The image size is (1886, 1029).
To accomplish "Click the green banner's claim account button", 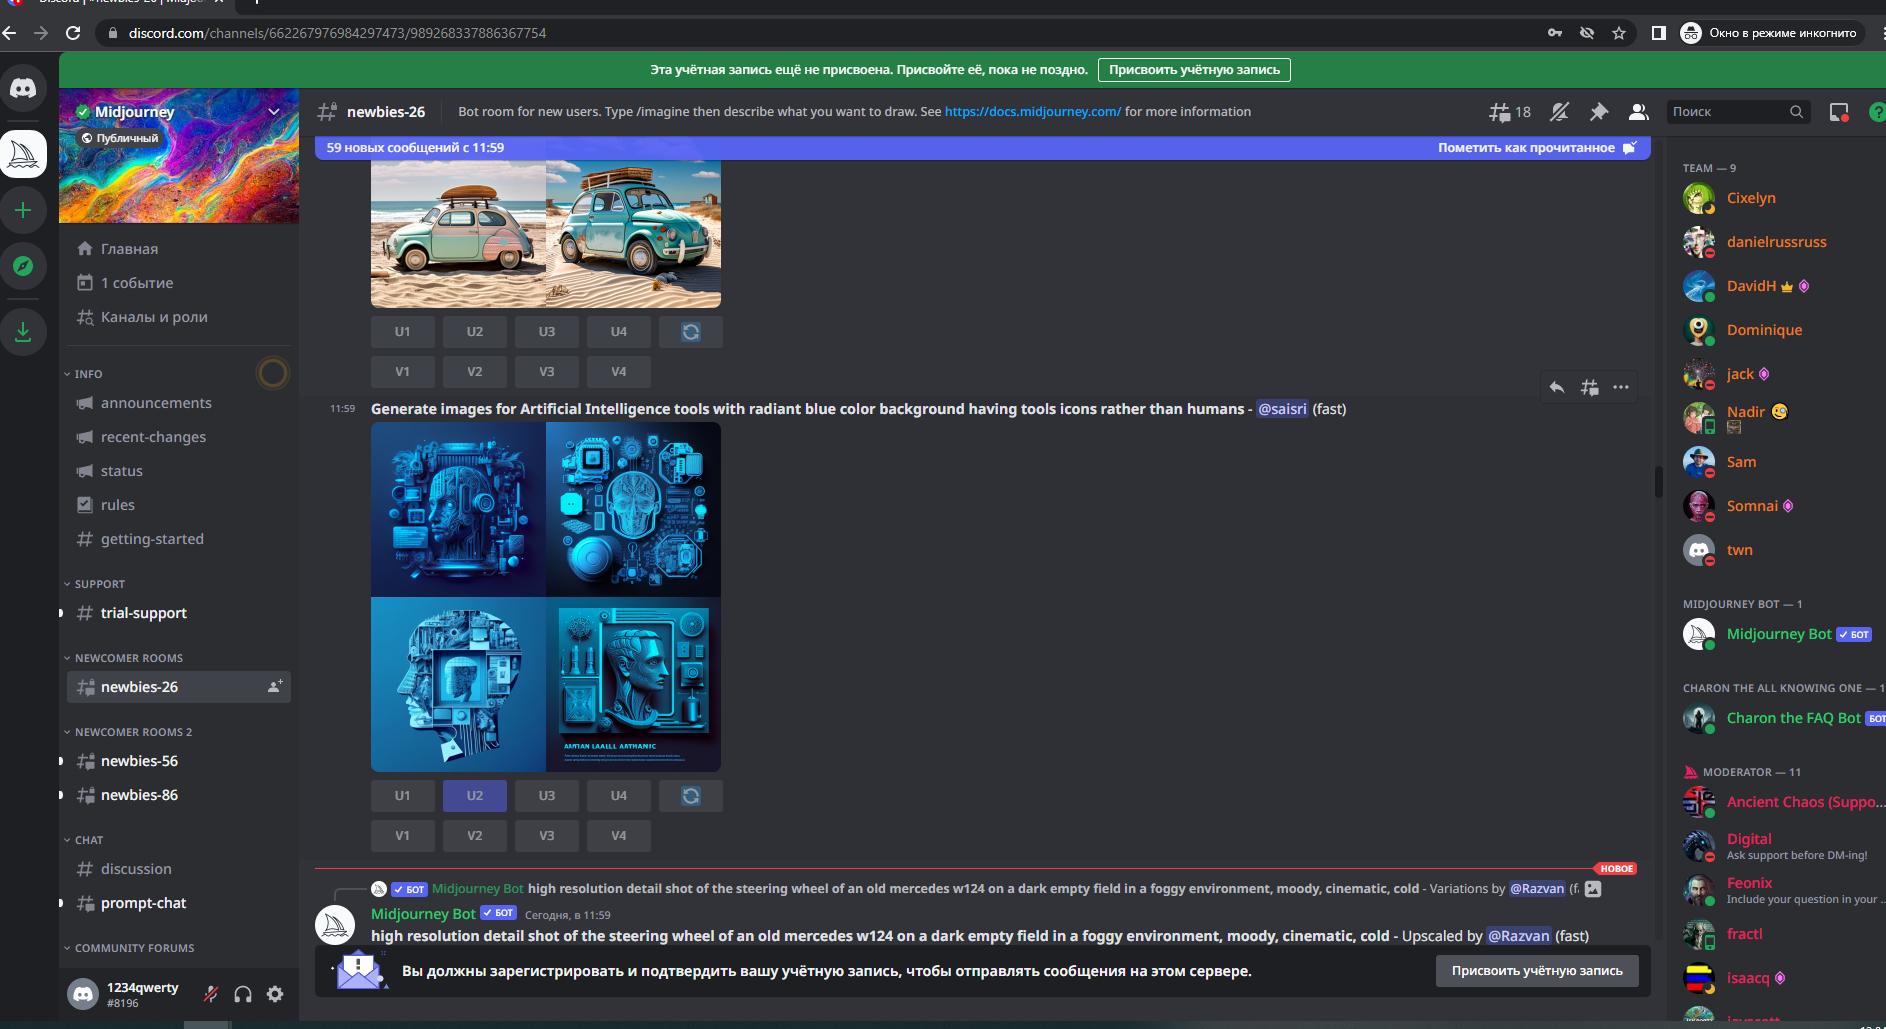I will 1194,70.
